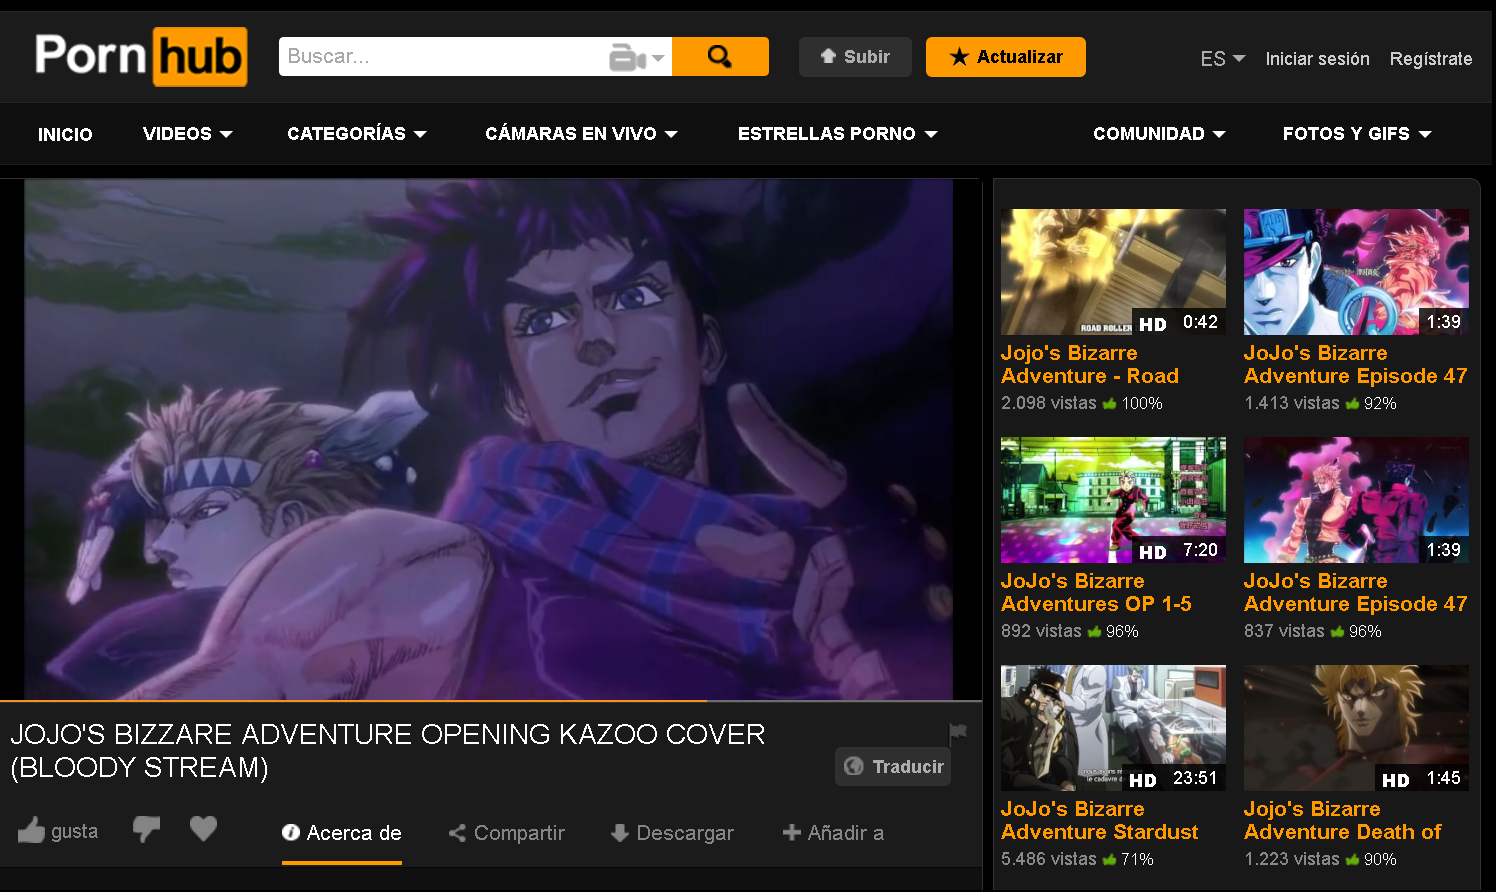Open the search type dropdown arrow
This screenshot has width=1496, height=892.
coord(658,58)
